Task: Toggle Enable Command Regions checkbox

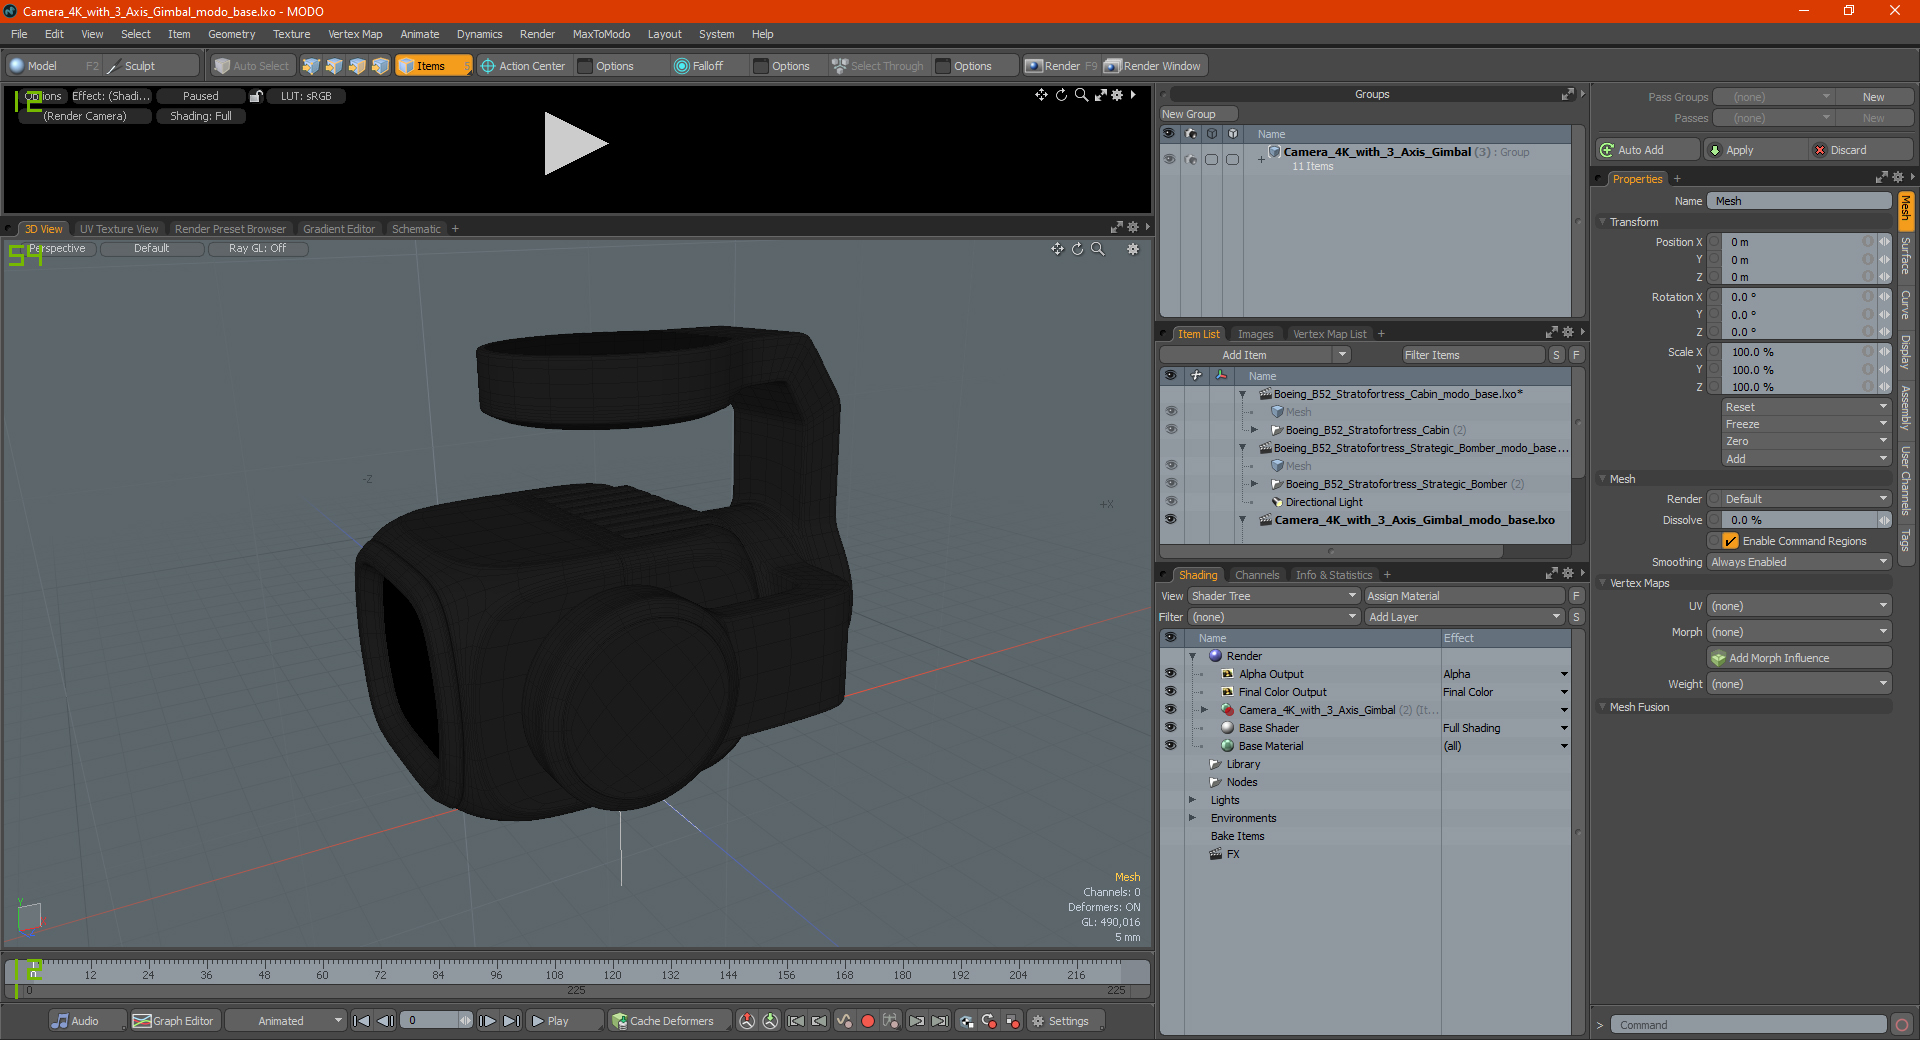Action: [1730, 541]
